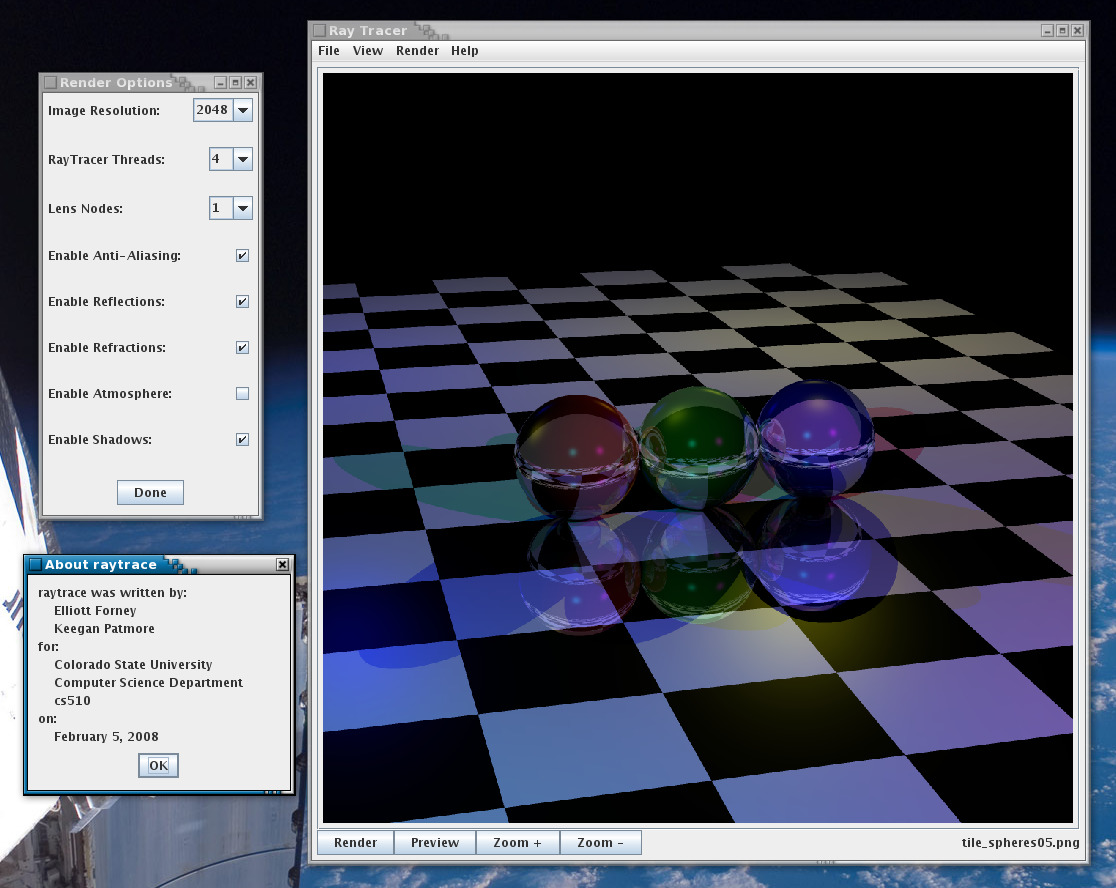Maximize the Render Options window
Viewport: 1116px width, 888px height.
[236, 83]
